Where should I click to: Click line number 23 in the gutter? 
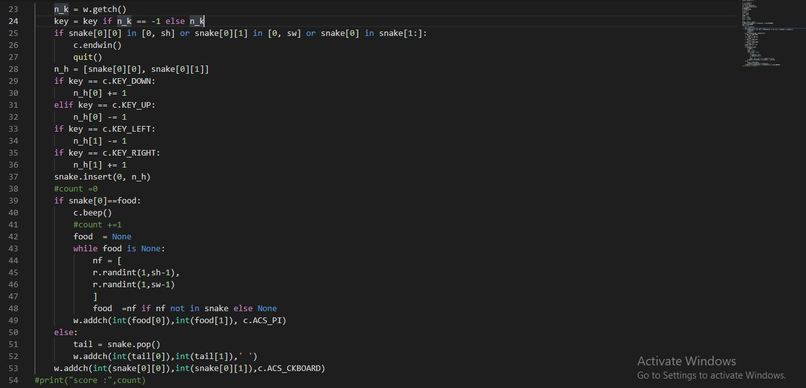coord(13,9)
